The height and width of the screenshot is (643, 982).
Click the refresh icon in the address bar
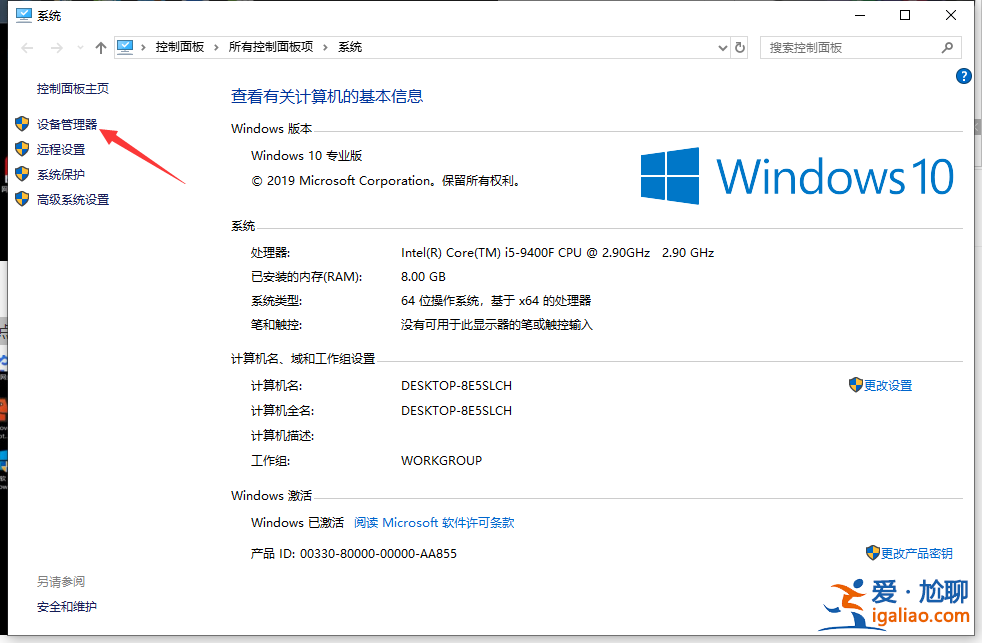tap(739, 46)
